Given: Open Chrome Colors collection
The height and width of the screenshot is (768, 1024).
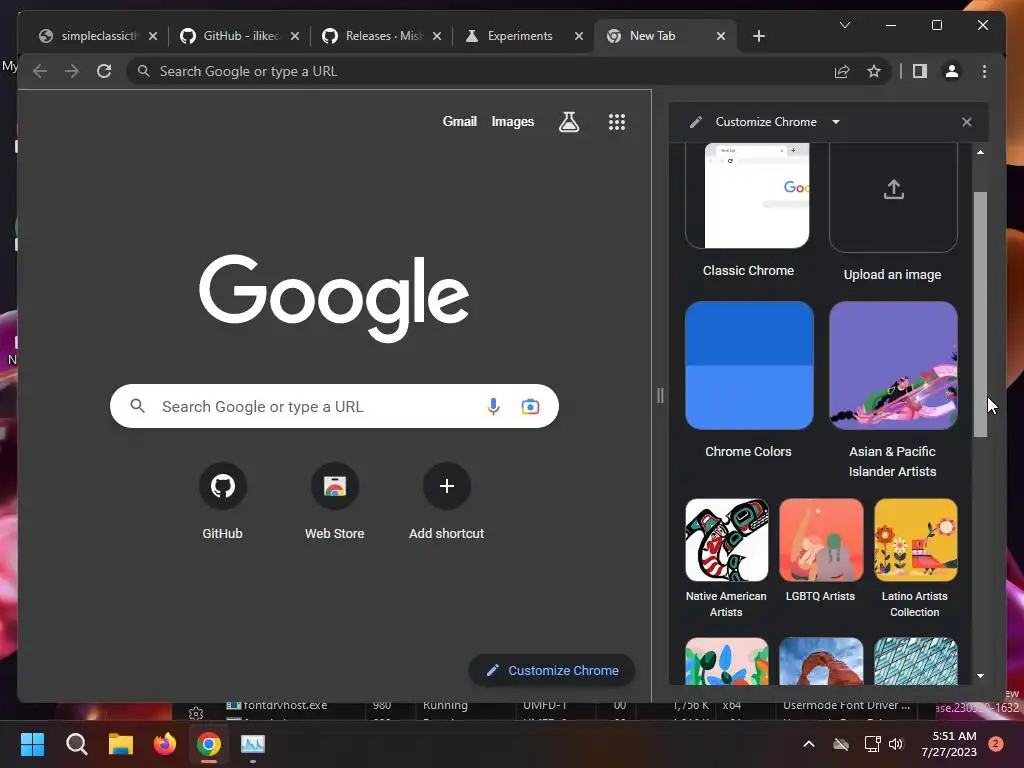Looking at the screenshot, I should coord(749,380).
